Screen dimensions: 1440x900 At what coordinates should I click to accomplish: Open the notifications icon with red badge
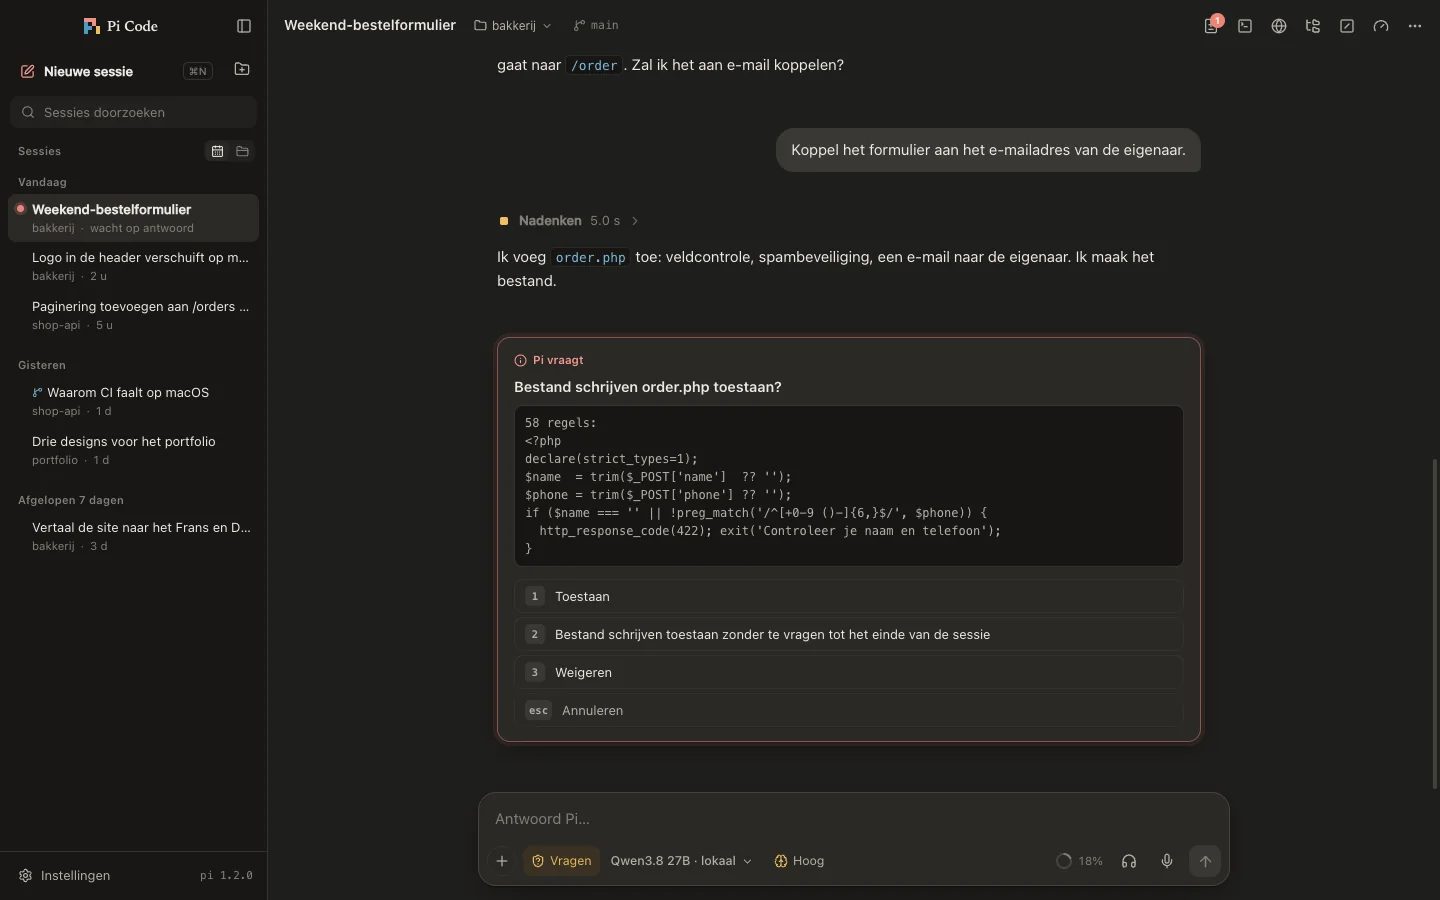1211,26
